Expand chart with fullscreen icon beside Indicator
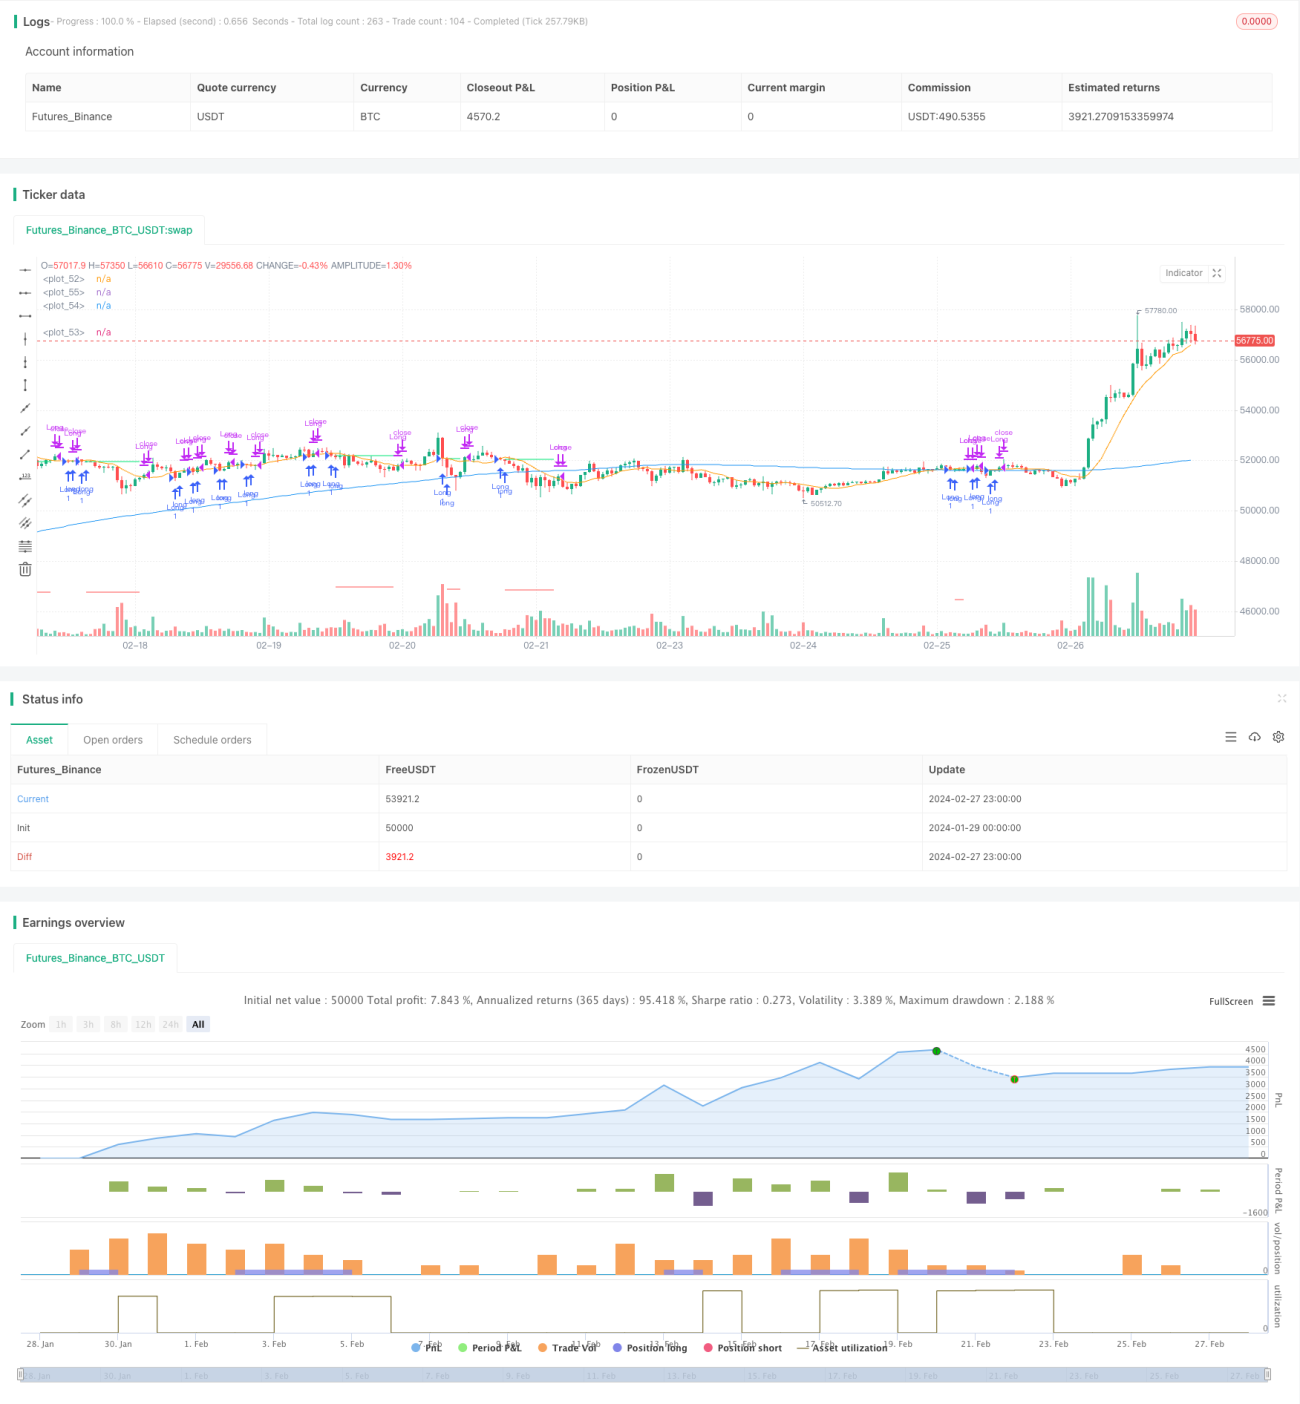The width and height of the screenshot is (1300, 1404). tap(1217, 273)
